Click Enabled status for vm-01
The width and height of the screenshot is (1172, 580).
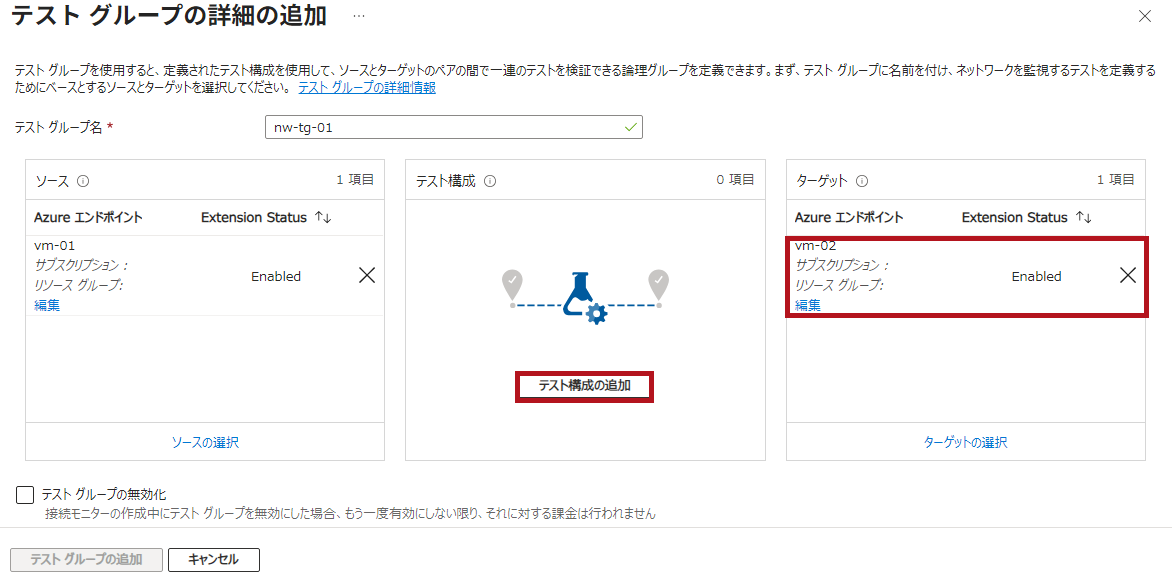(x=276, y=276)
